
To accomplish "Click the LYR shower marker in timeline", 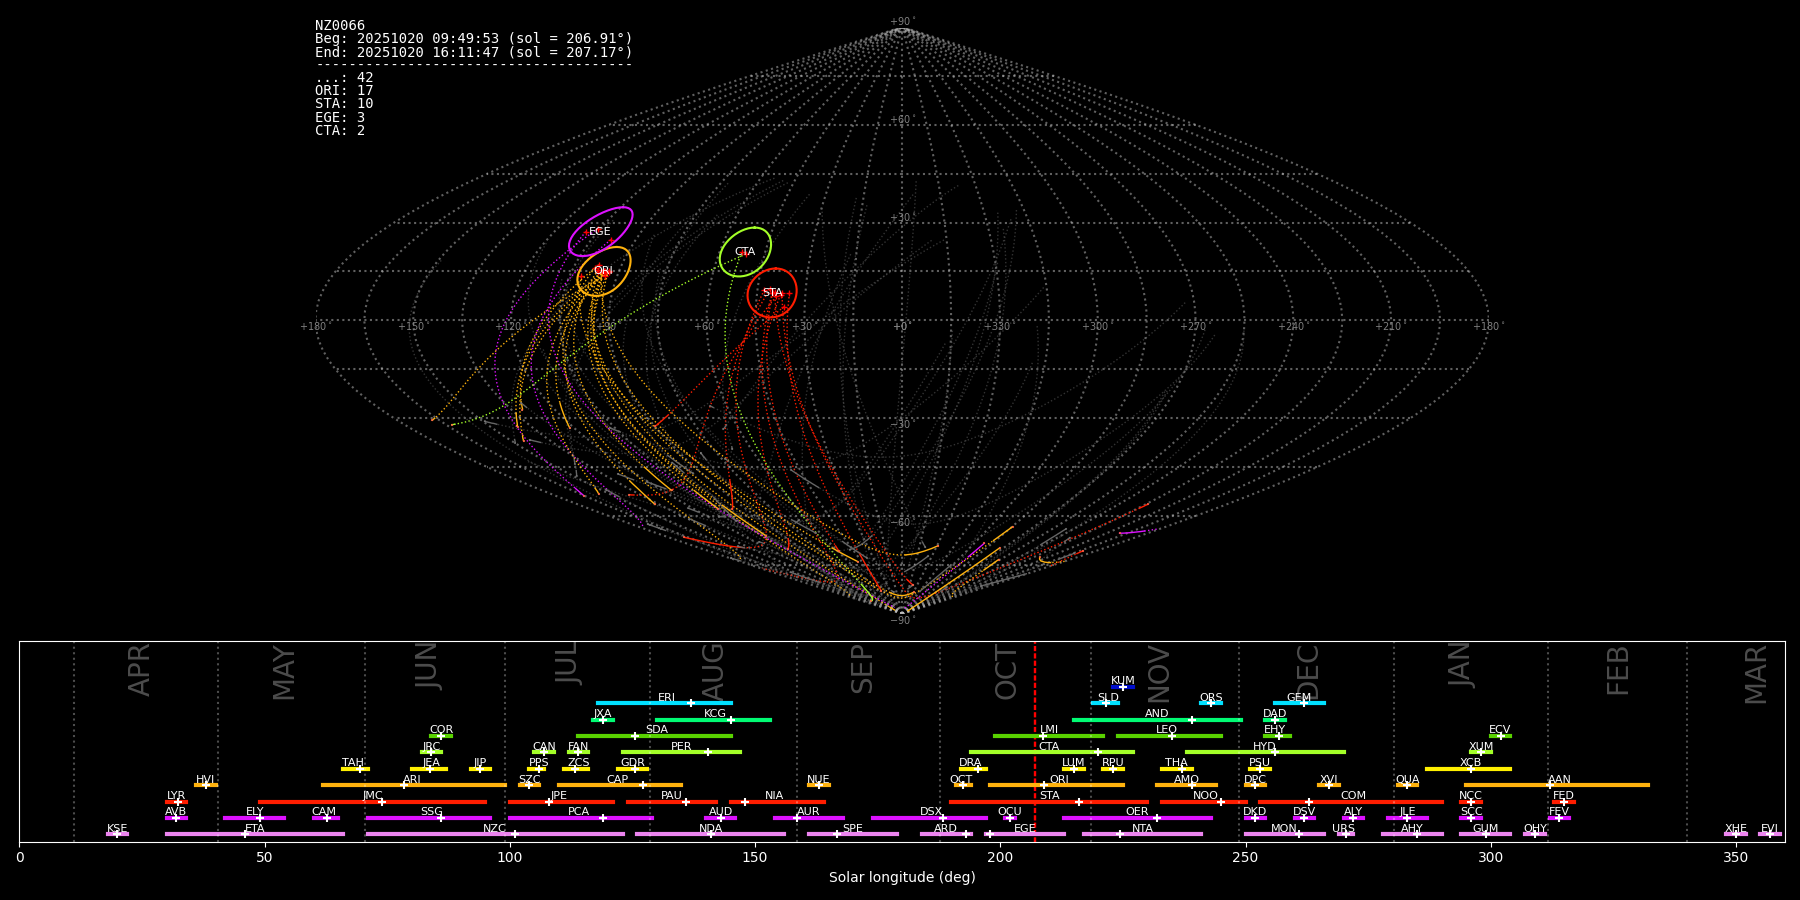I will coord(177,802).
